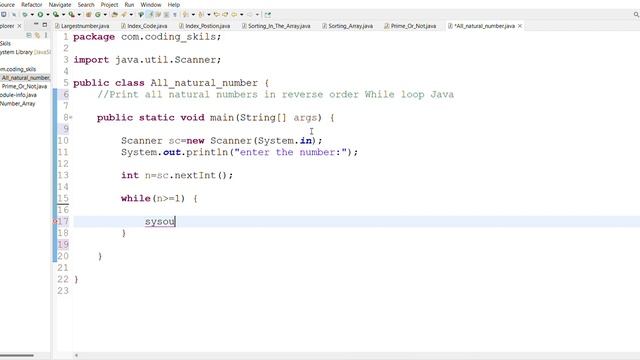The height and width of the screenshot is (360, 640).
Task: Click the Package Explorer horizontal scrollbar thumb
Action: point(17,356)
